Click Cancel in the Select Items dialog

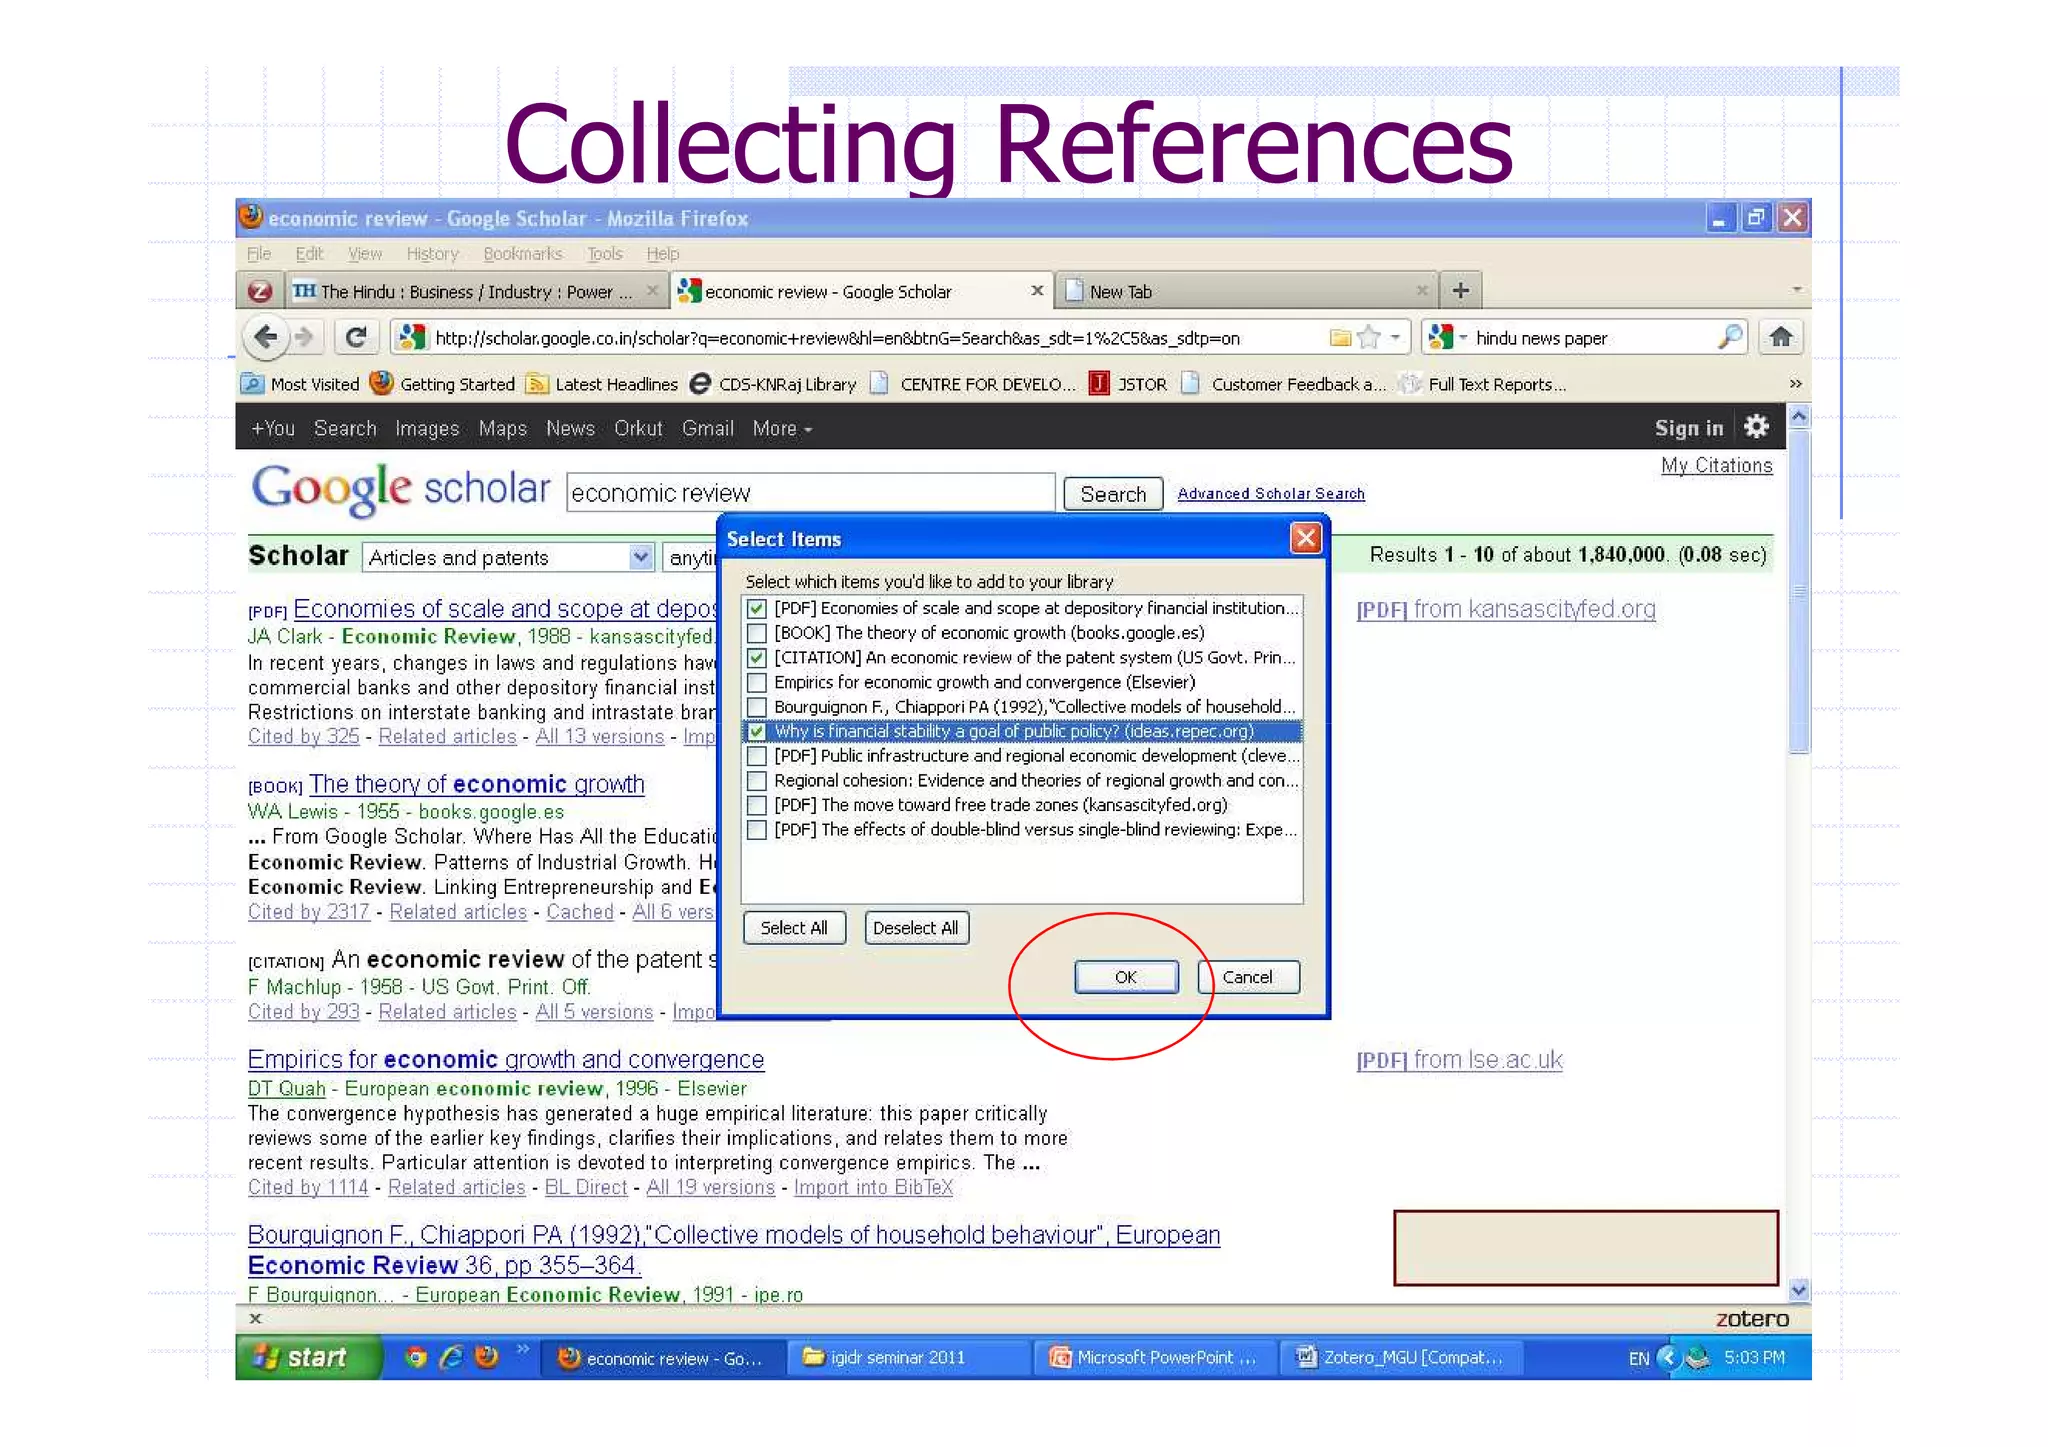1247,977
